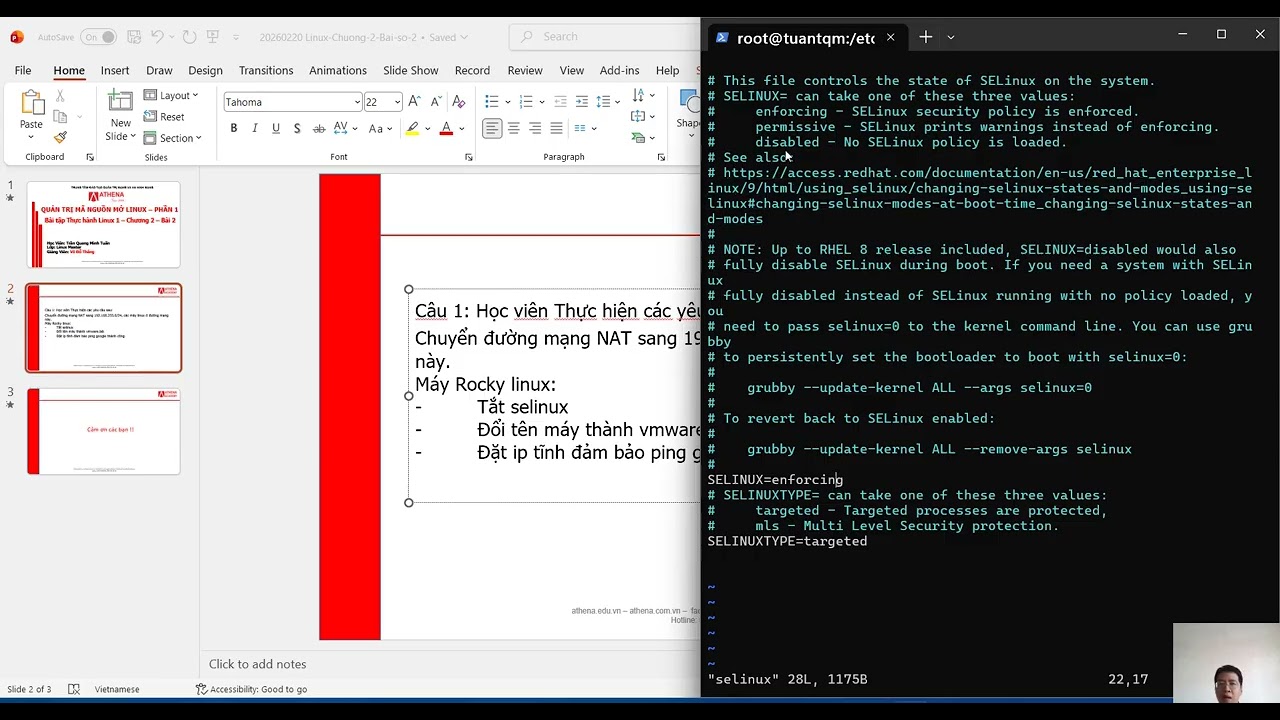Switch to the Insert tab
Viewport: 1280px width, 720px height.
coord(114,70)
